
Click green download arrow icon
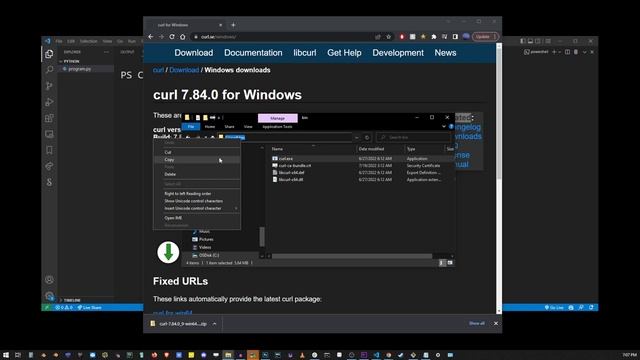pos(168,252)
